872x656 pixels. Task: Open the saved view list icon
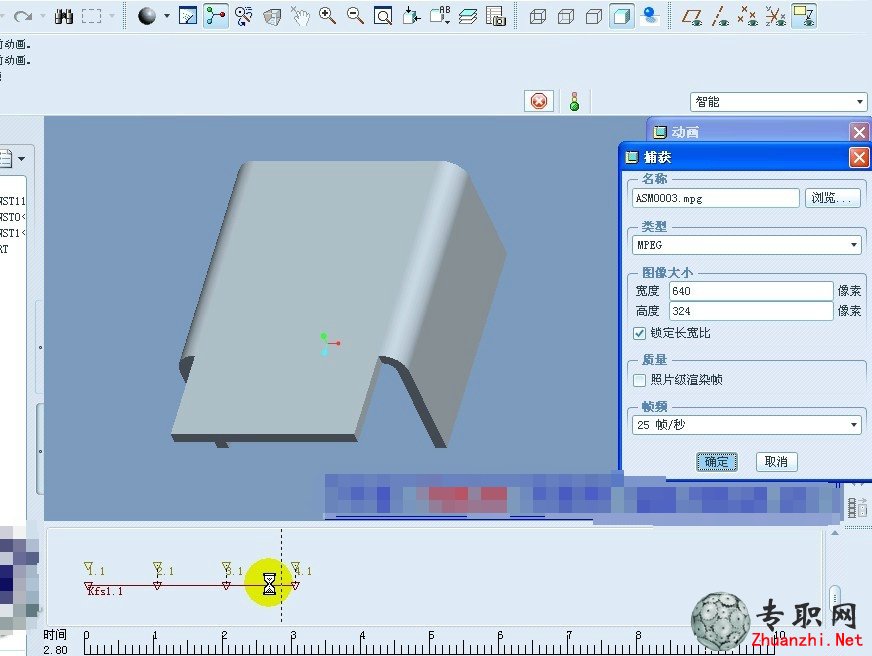[440, 16]
